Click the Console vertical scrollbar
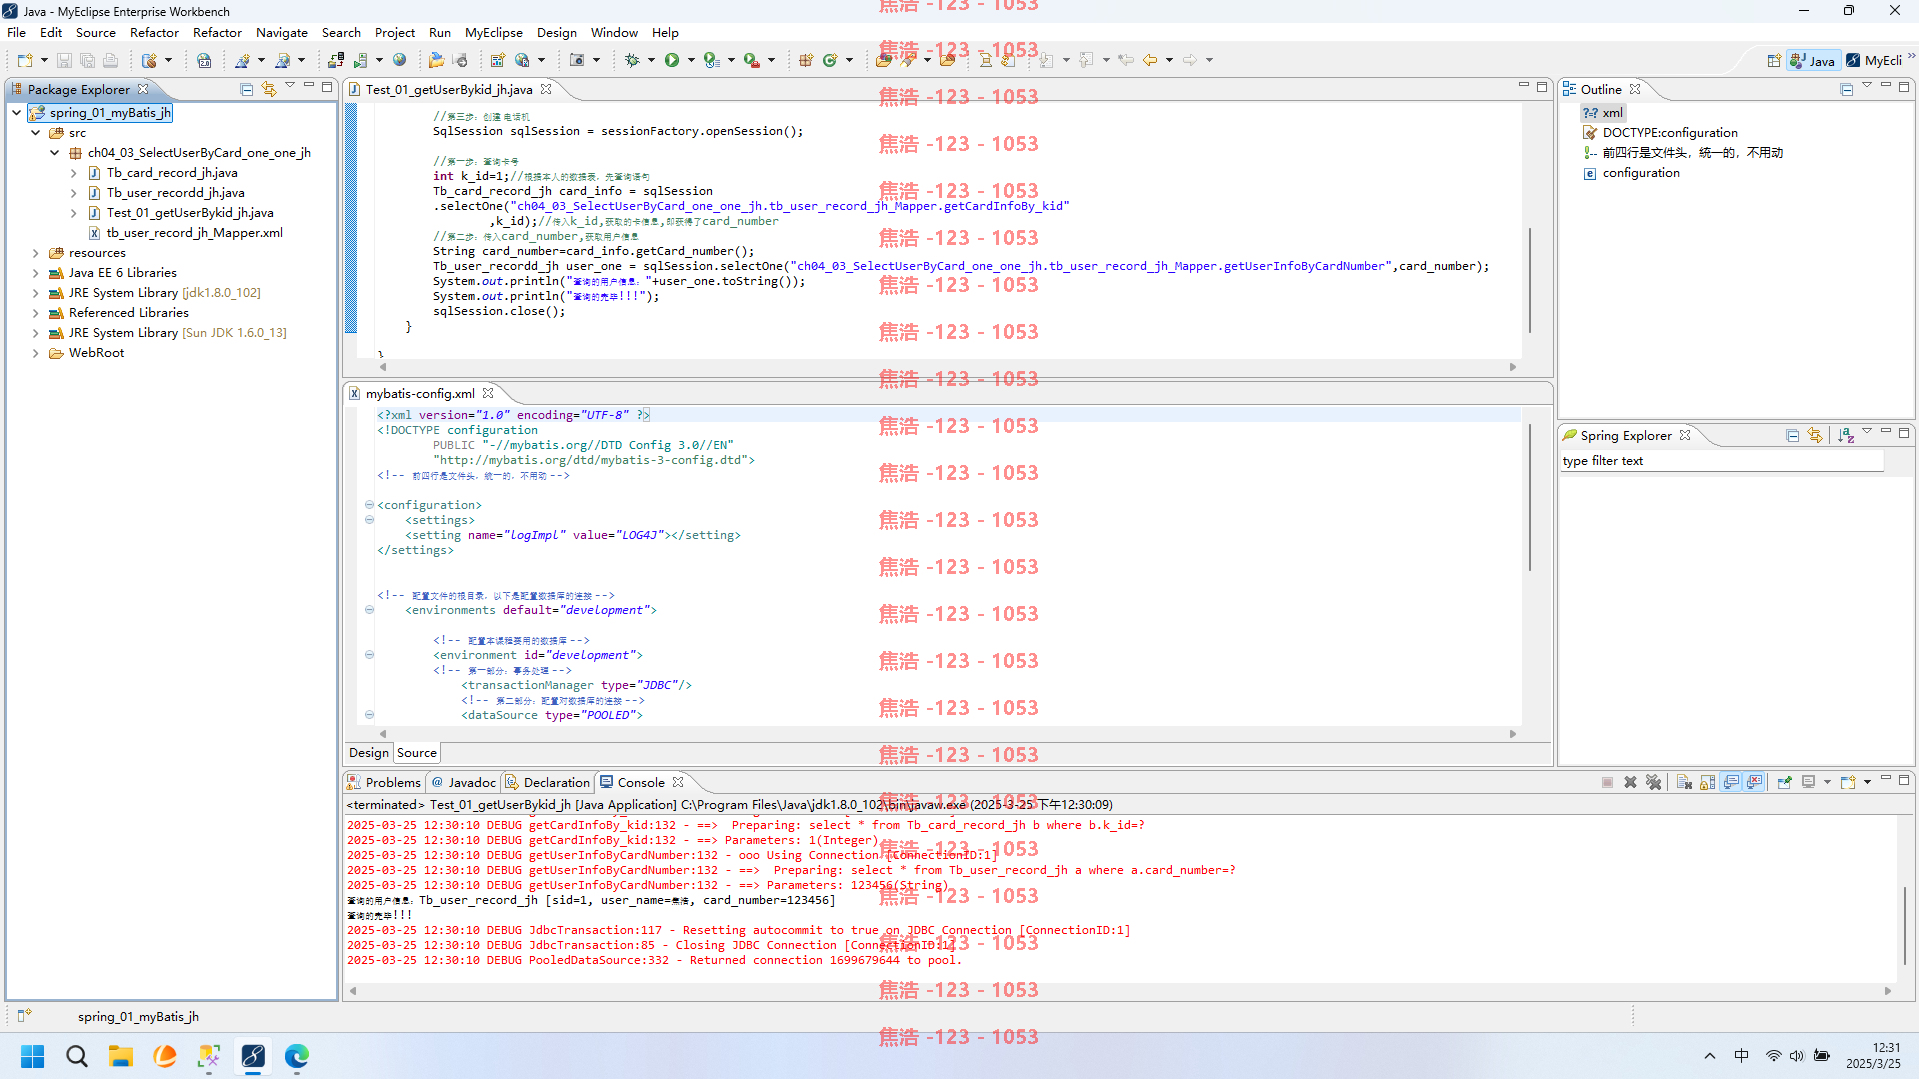This screenshot has height=1079, width=1919. [1904, 925]
